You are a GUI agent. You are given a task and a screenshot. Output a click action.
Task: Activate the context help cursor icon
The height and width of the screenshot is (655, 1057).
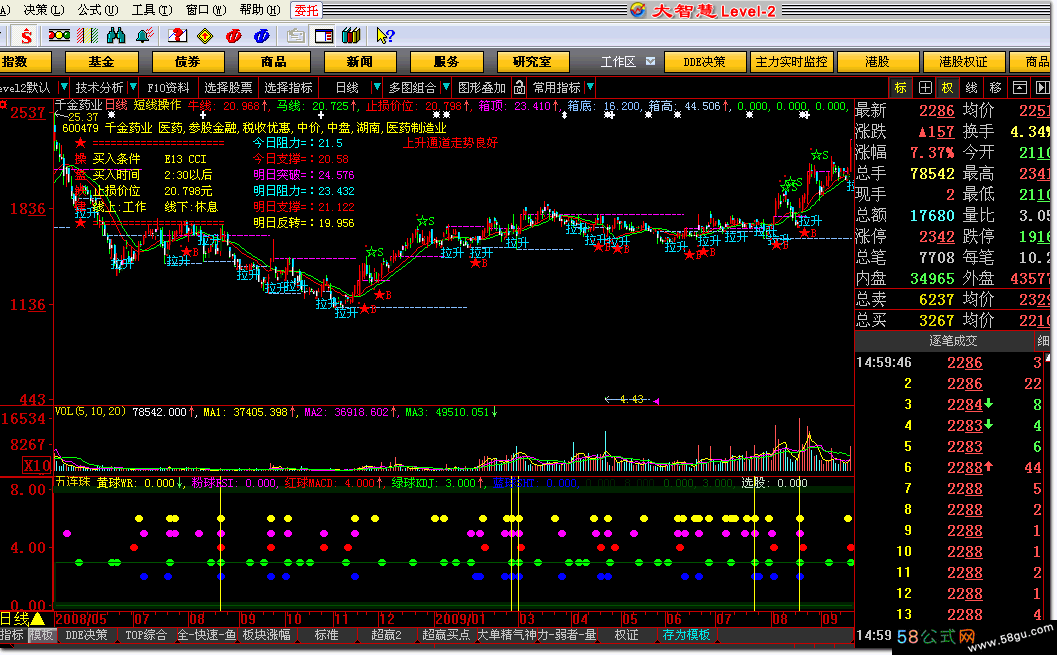point(386,35)
